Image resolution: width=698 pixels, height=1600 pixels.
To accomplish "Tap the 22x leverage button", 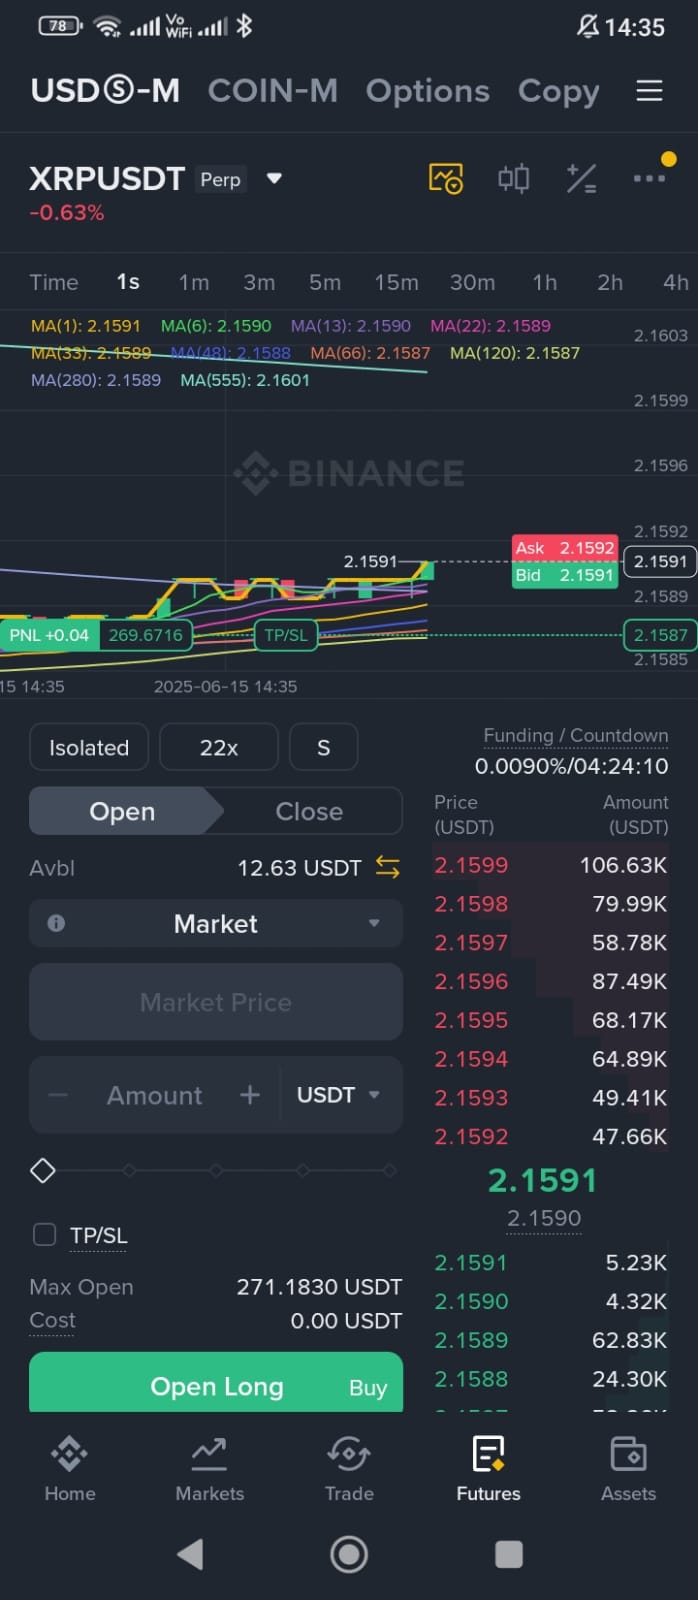I will point(219,747).
